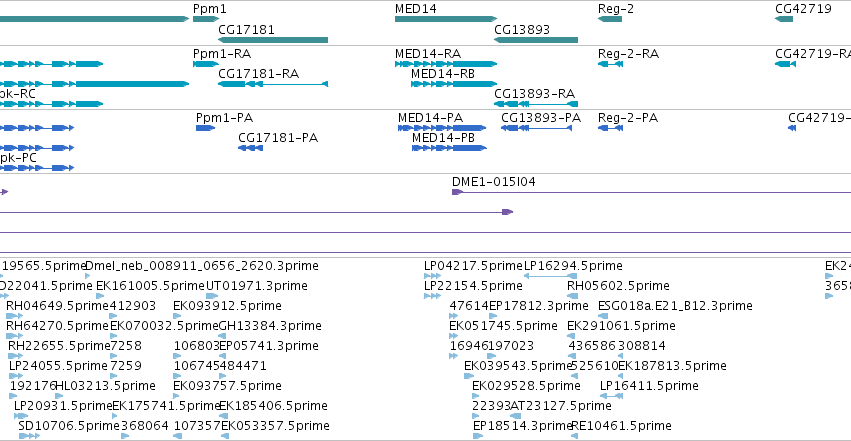Image resolution: width=851 pixels, height=441 pixels.
Task: Open EST EK029528.5prime
Action: 526,386
